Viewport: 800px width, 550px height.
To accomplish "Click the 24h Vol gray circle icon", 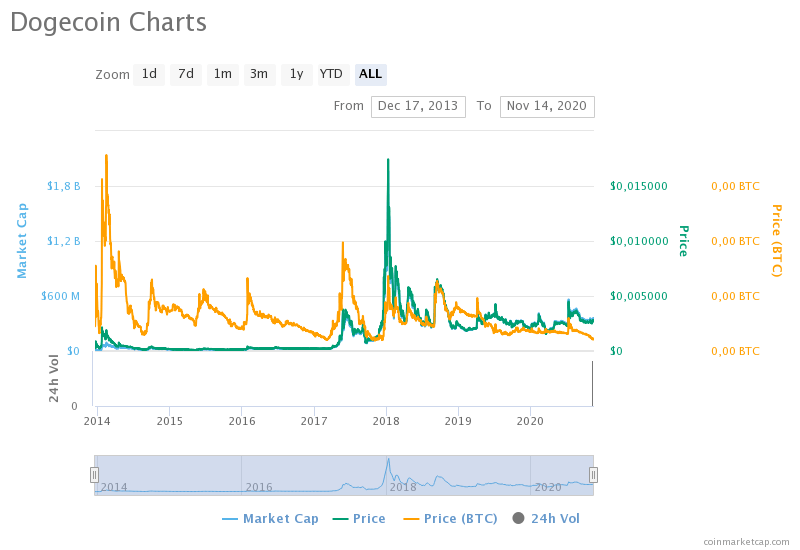I will pos(518,518).
